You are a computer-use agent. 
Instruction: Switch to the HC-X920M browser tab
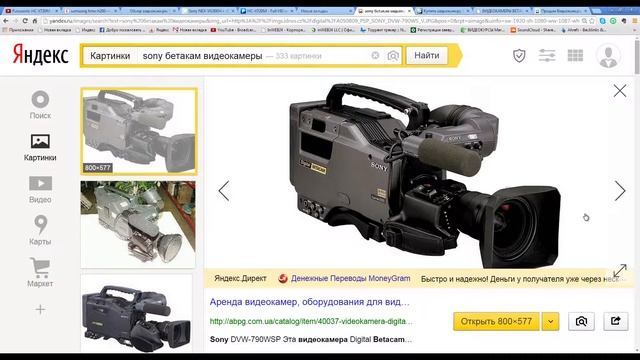[267, 11]
